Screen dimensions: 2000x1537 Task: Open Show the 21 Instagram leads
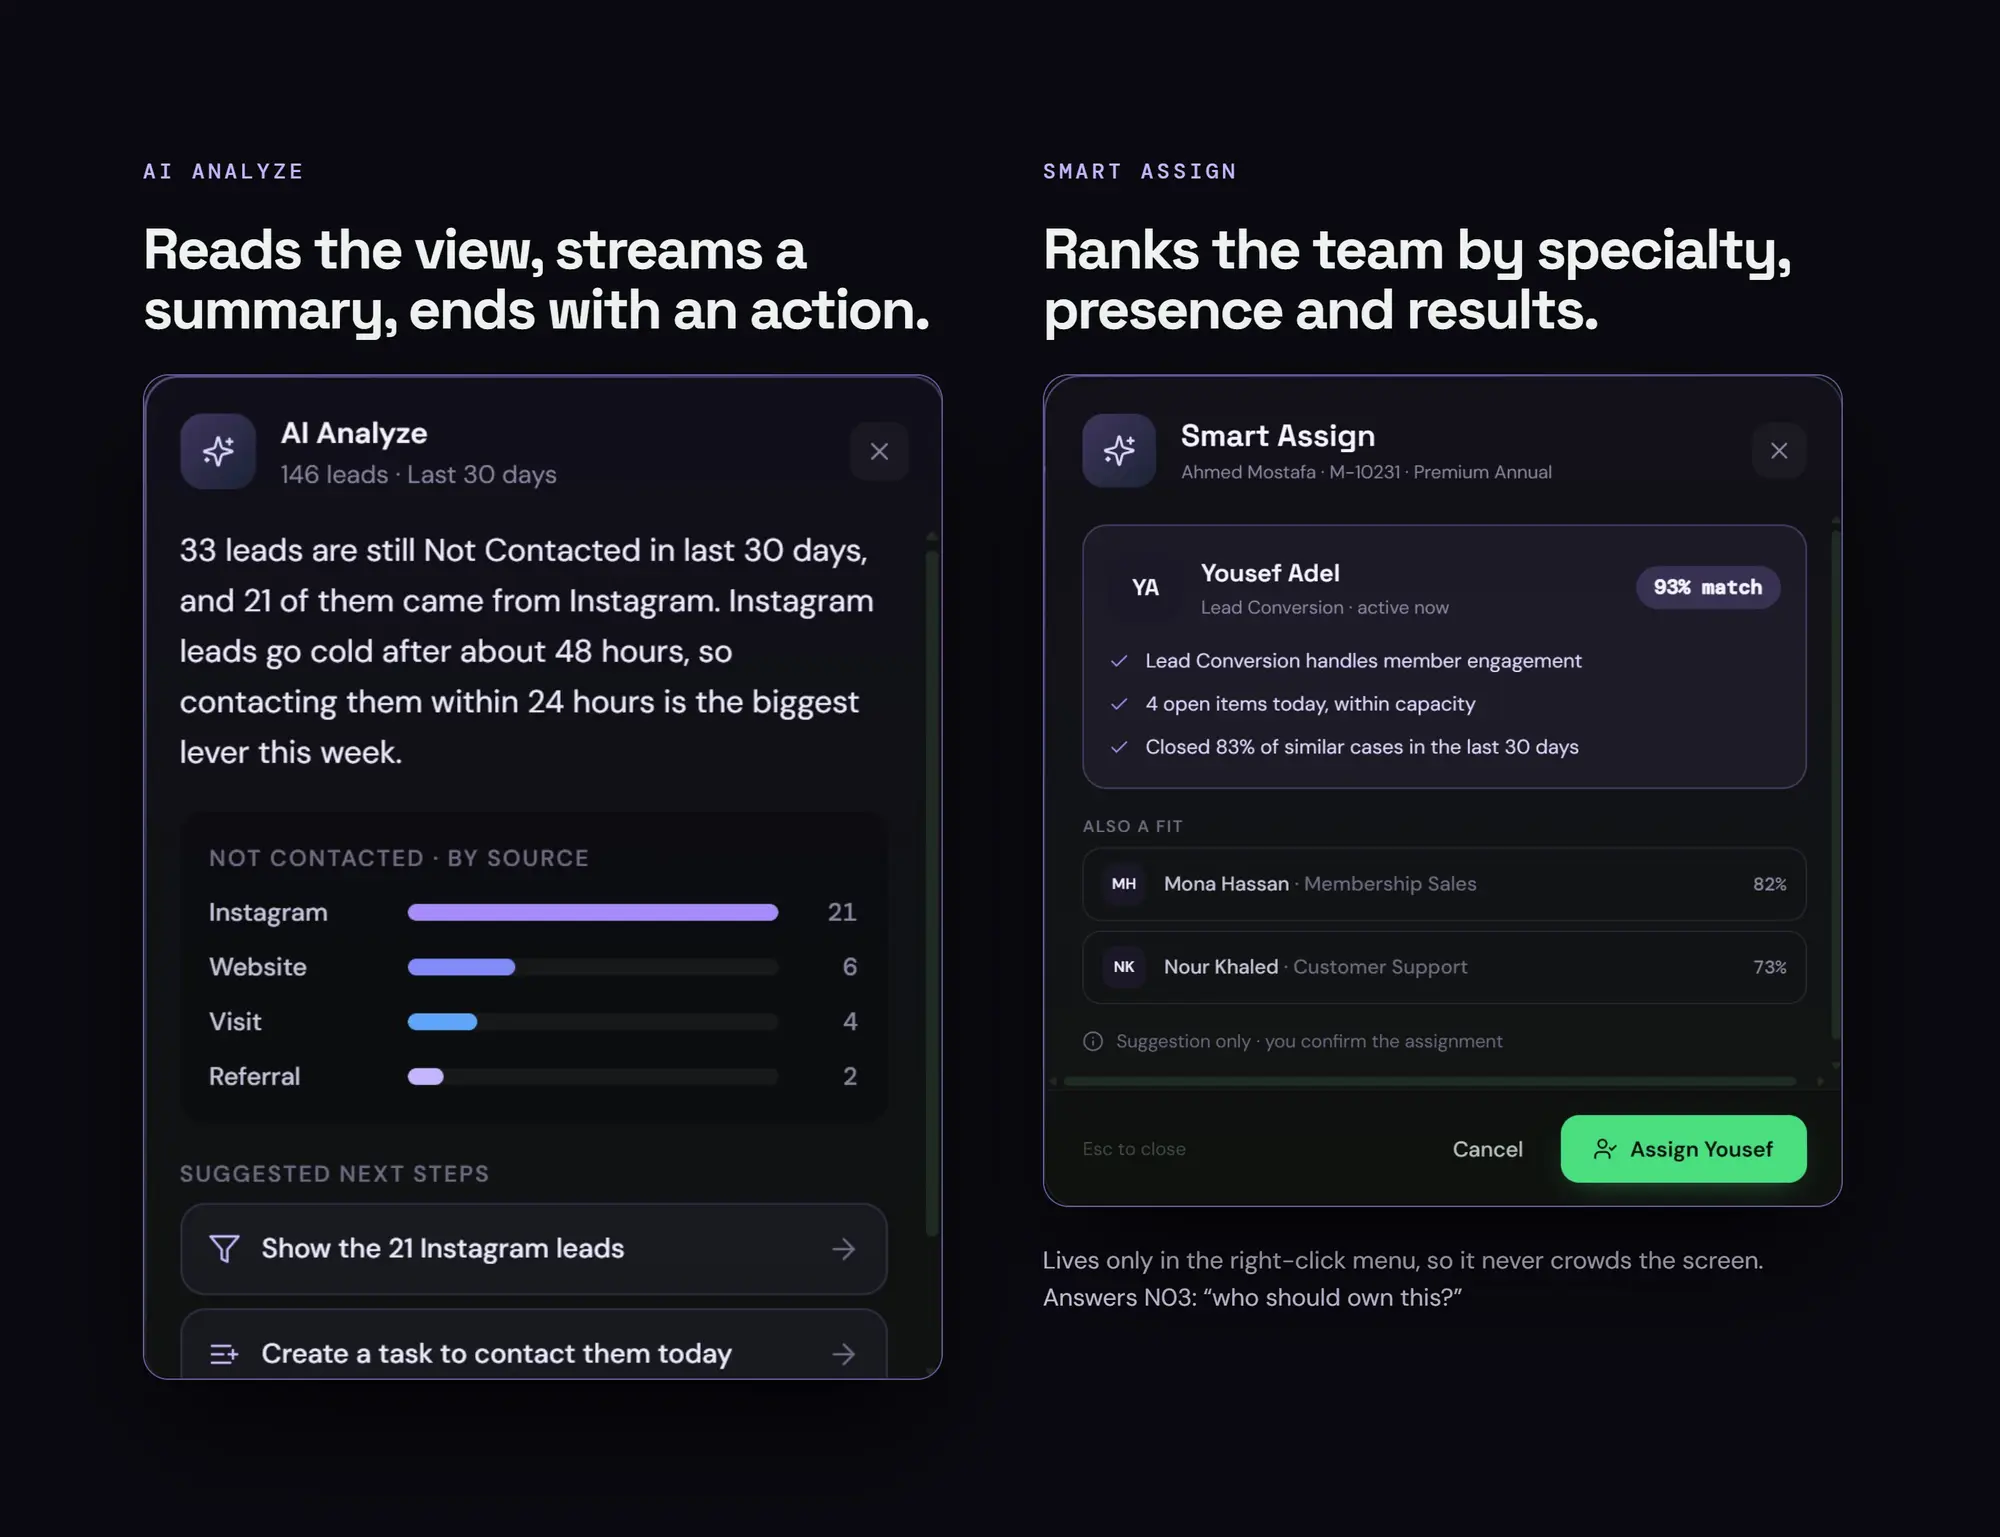[534, 1249]
